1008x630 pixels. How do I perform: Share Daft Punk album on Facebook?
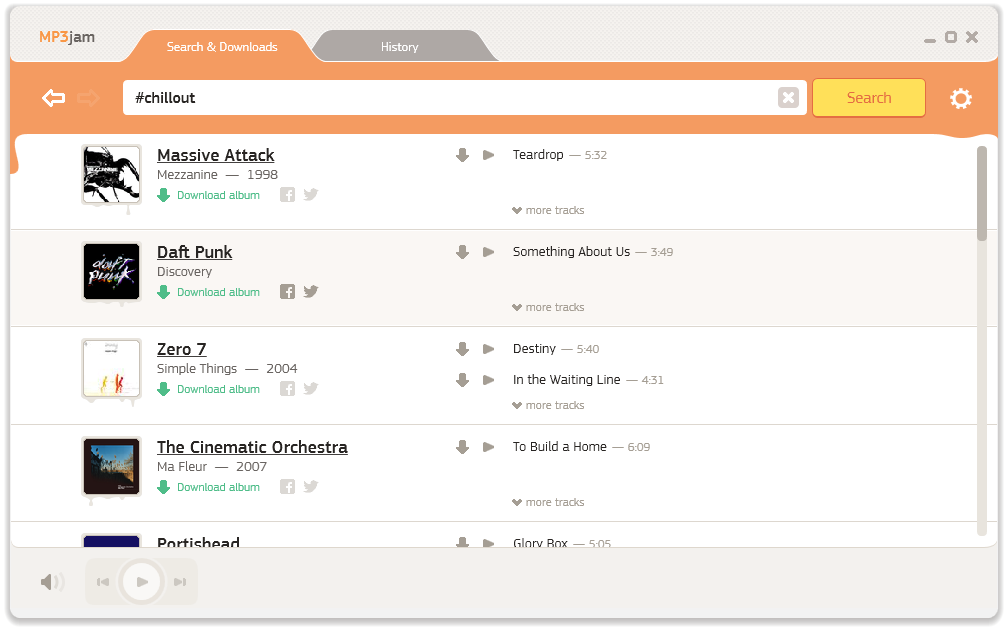click(x=287, y=292)
